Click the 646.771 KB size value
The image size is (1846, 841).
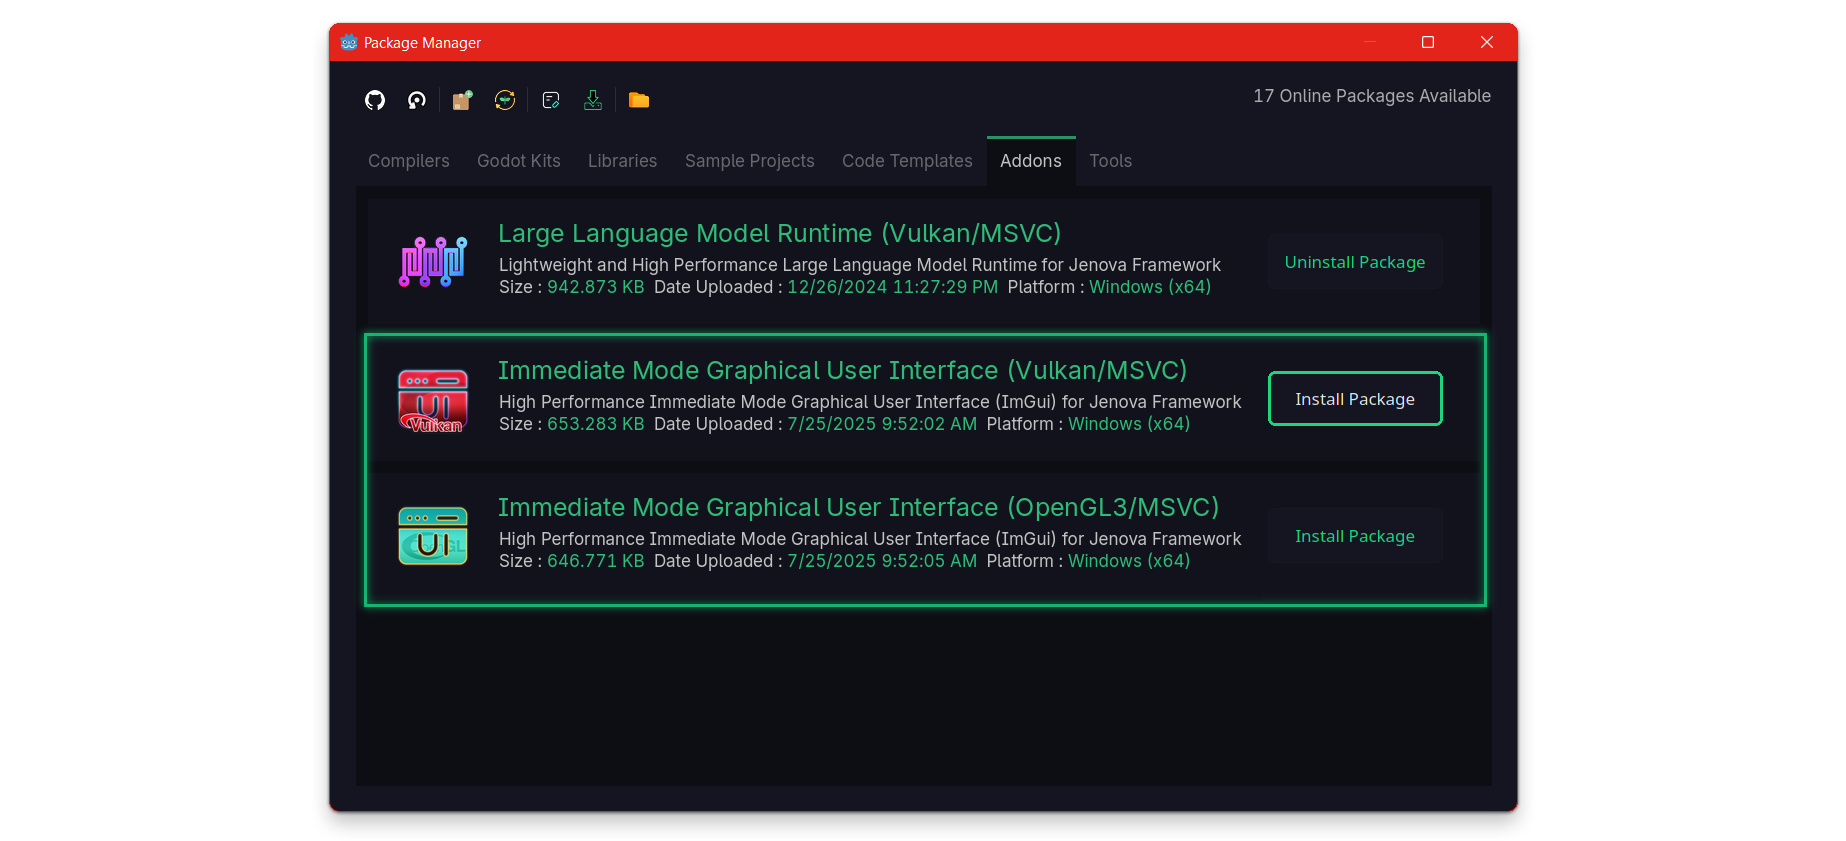pos(596,561)
